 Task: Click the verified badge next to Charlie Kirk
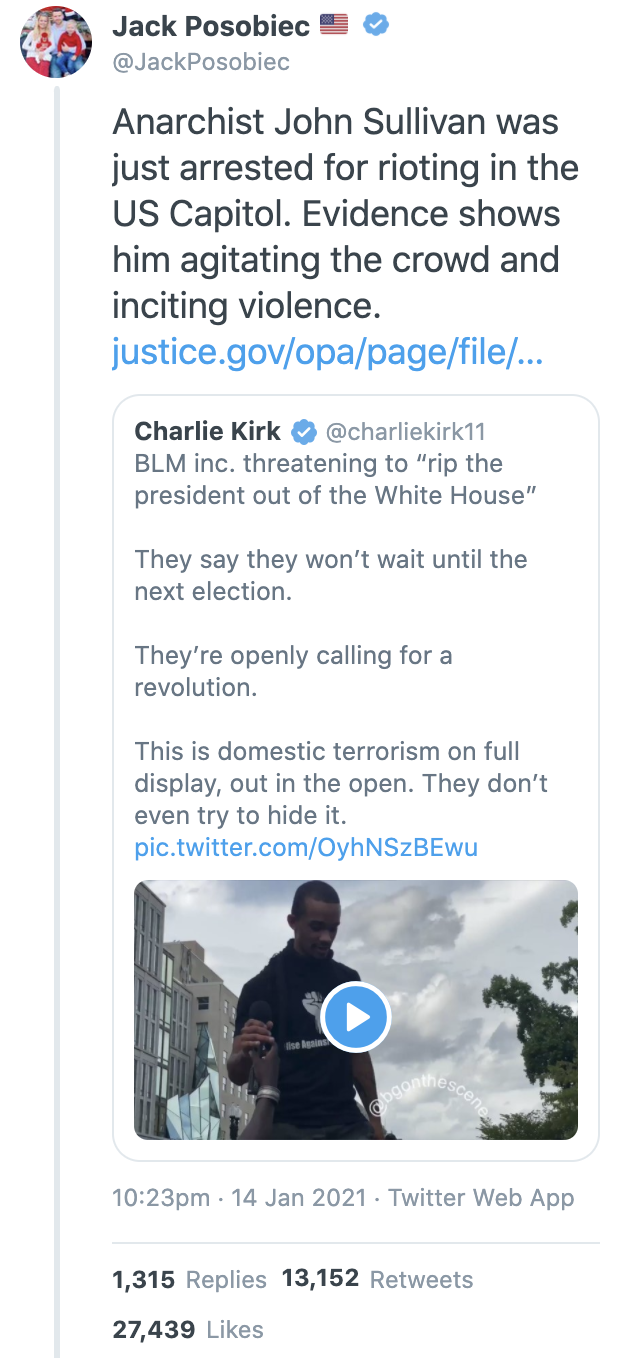pos(303,431)
